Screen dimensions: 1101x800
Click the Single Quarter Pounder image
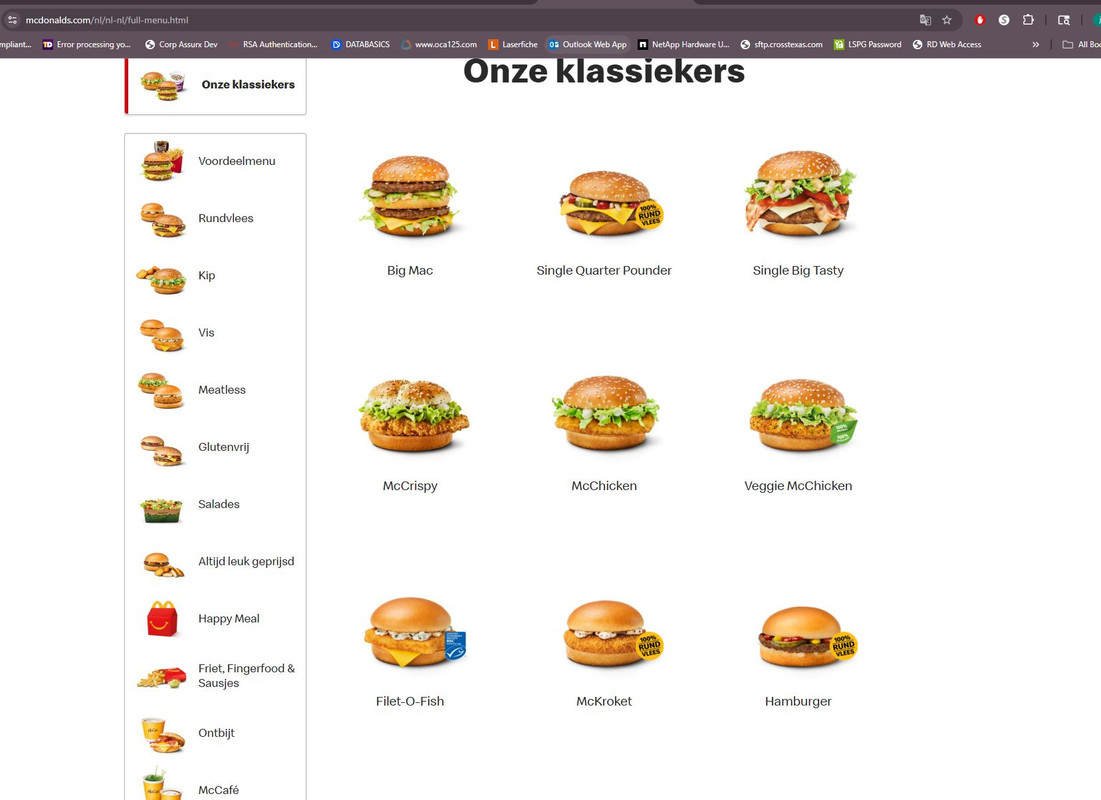tap(610, 202)
